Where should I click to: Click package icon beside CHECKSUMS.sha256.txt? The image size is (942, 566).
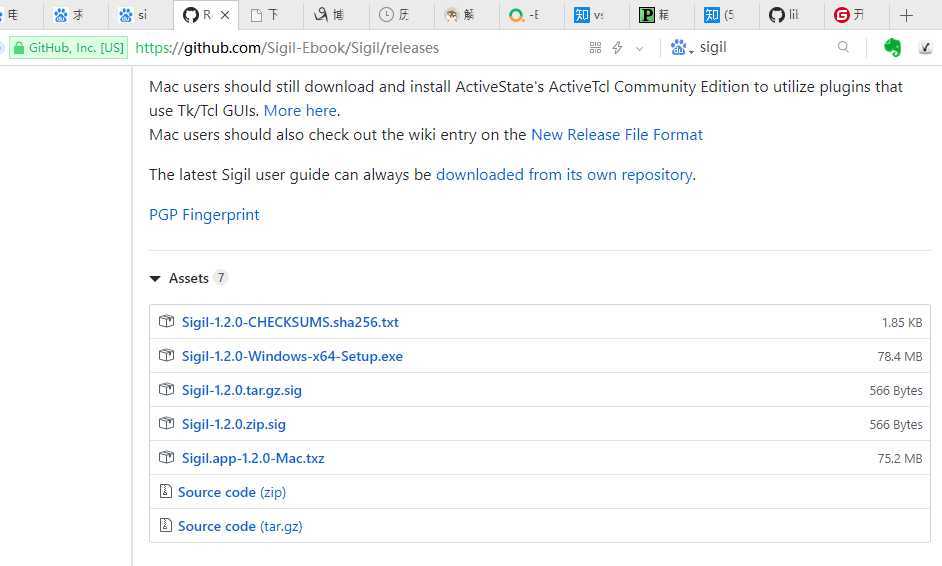166,321
